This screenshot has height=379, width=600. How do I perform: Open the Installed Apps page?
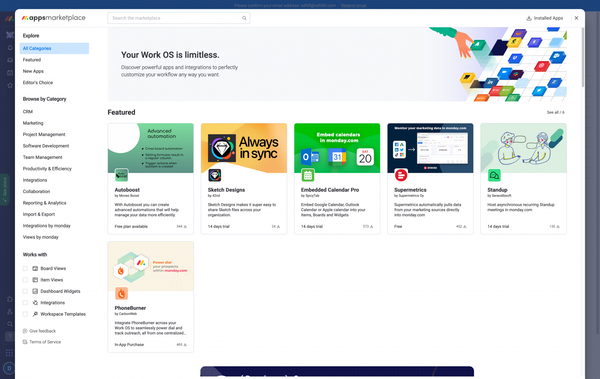pos(545,18)
